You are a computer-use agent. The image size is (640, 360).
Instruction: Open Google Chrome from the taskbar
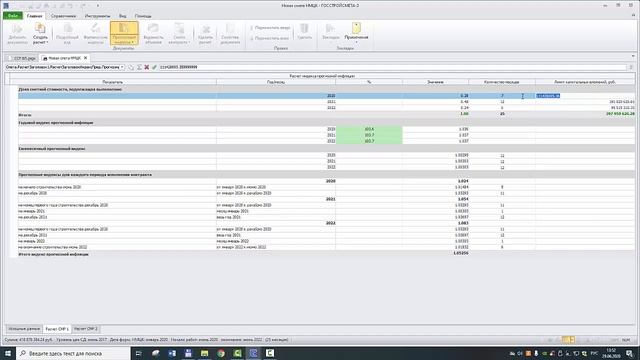pyautogui.click(x=221, y=353)
